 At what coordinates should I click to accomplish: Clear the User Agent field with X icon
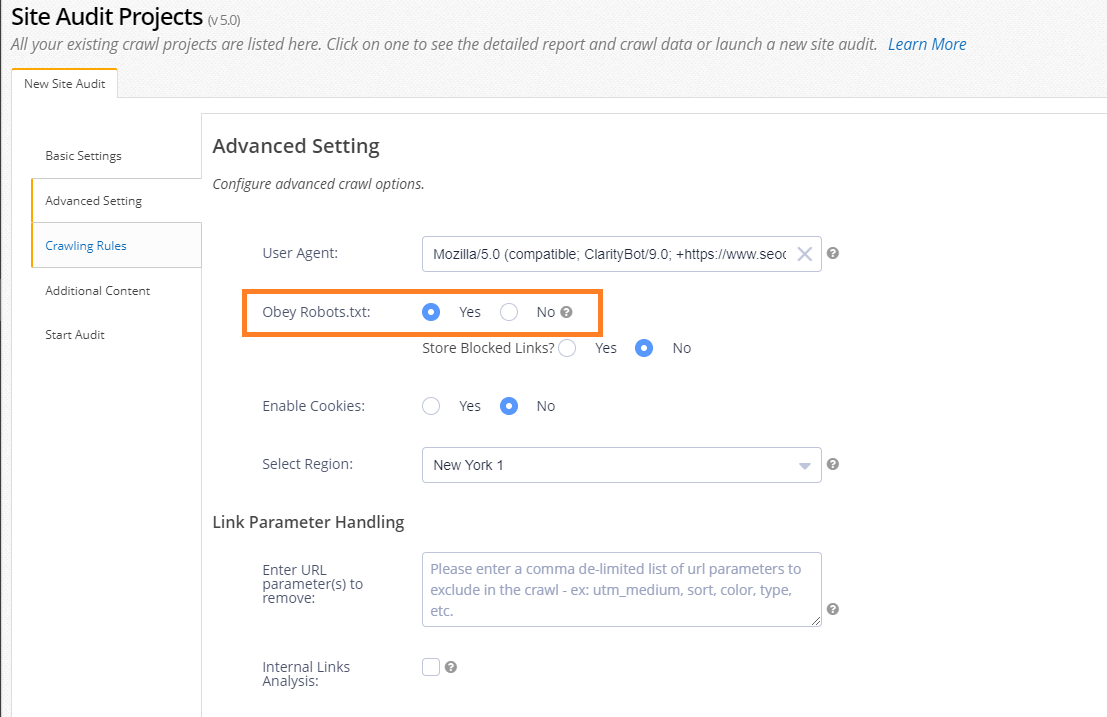click(804, 254)
